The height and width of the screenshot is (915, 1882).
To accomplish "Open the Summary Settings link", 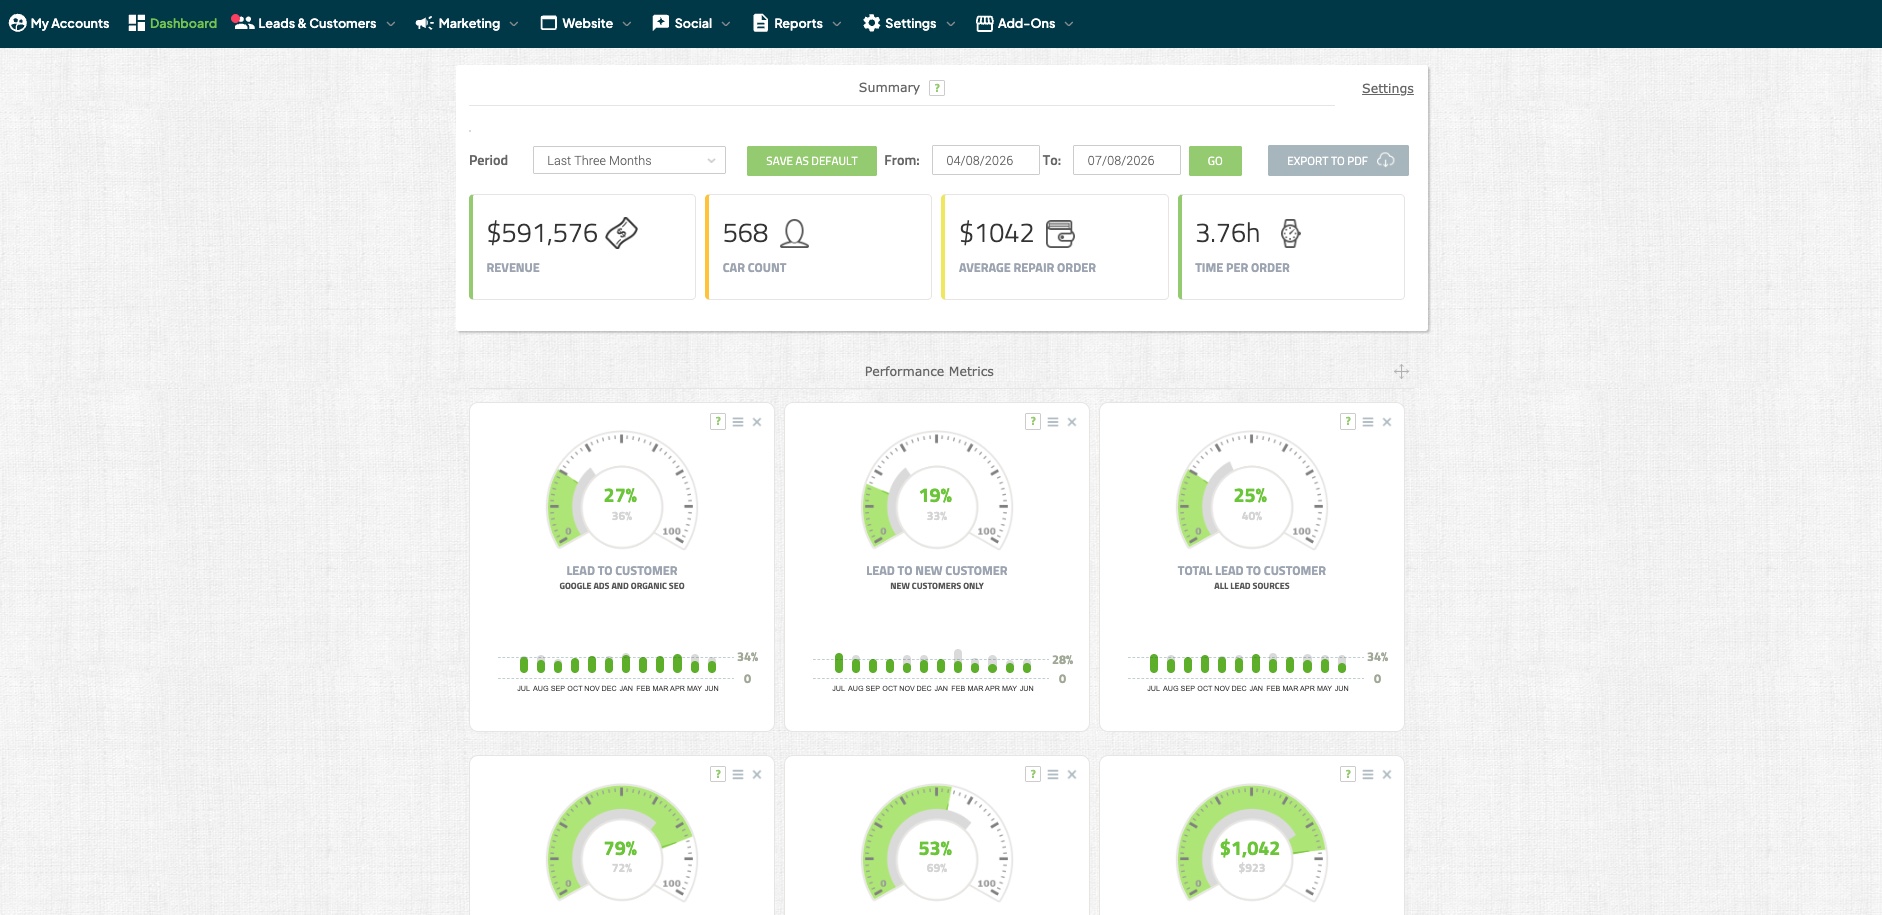I will point(1388,88).
